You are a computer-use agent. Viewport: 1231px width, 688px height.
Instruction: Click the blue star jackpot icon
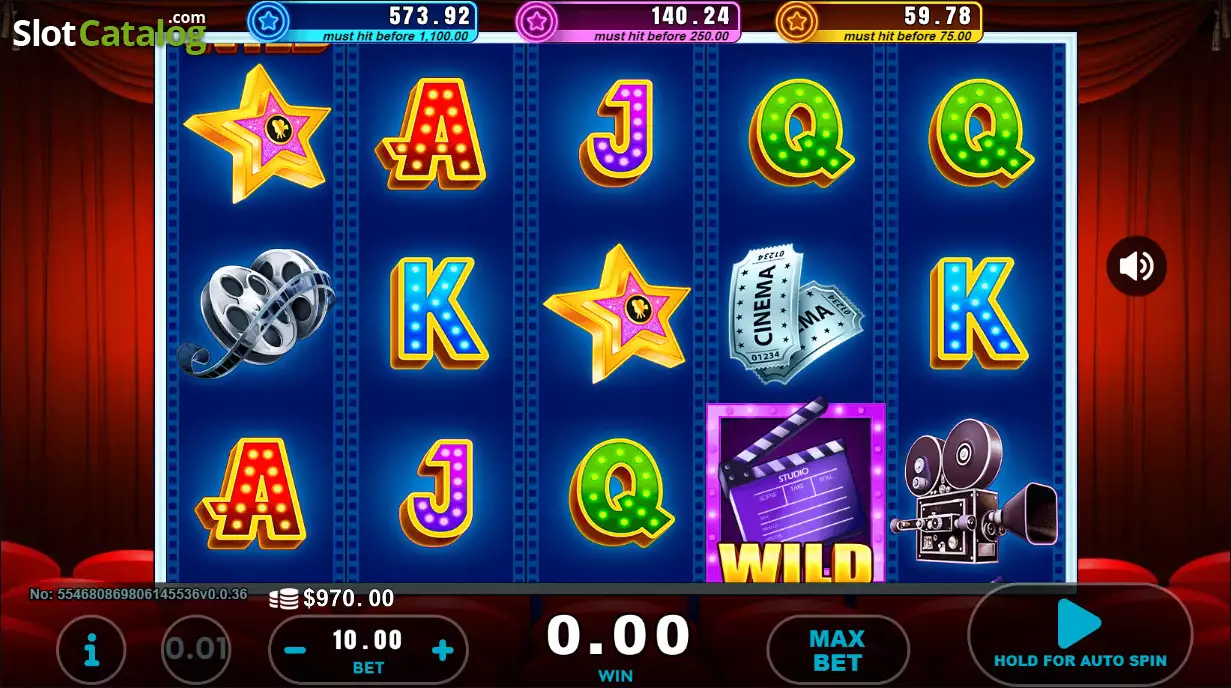(x=267, y=19)
